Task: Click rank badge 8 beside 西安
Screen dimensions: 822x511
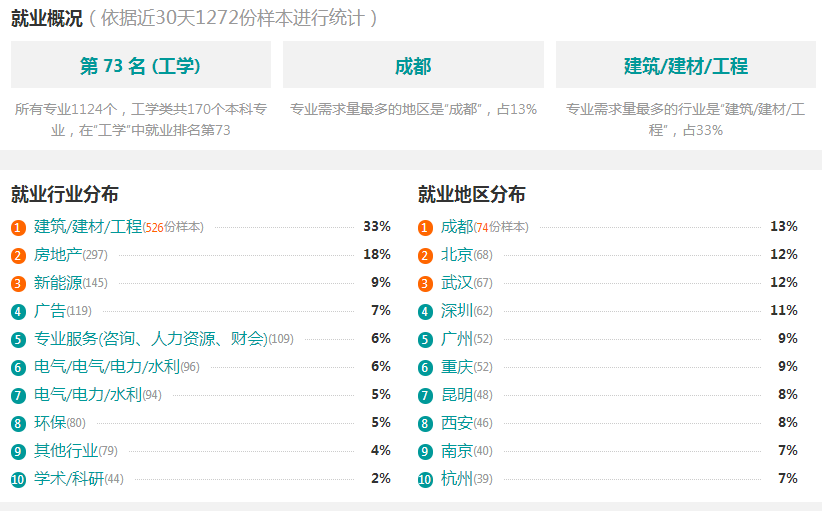Action: [x=425, y=423]
